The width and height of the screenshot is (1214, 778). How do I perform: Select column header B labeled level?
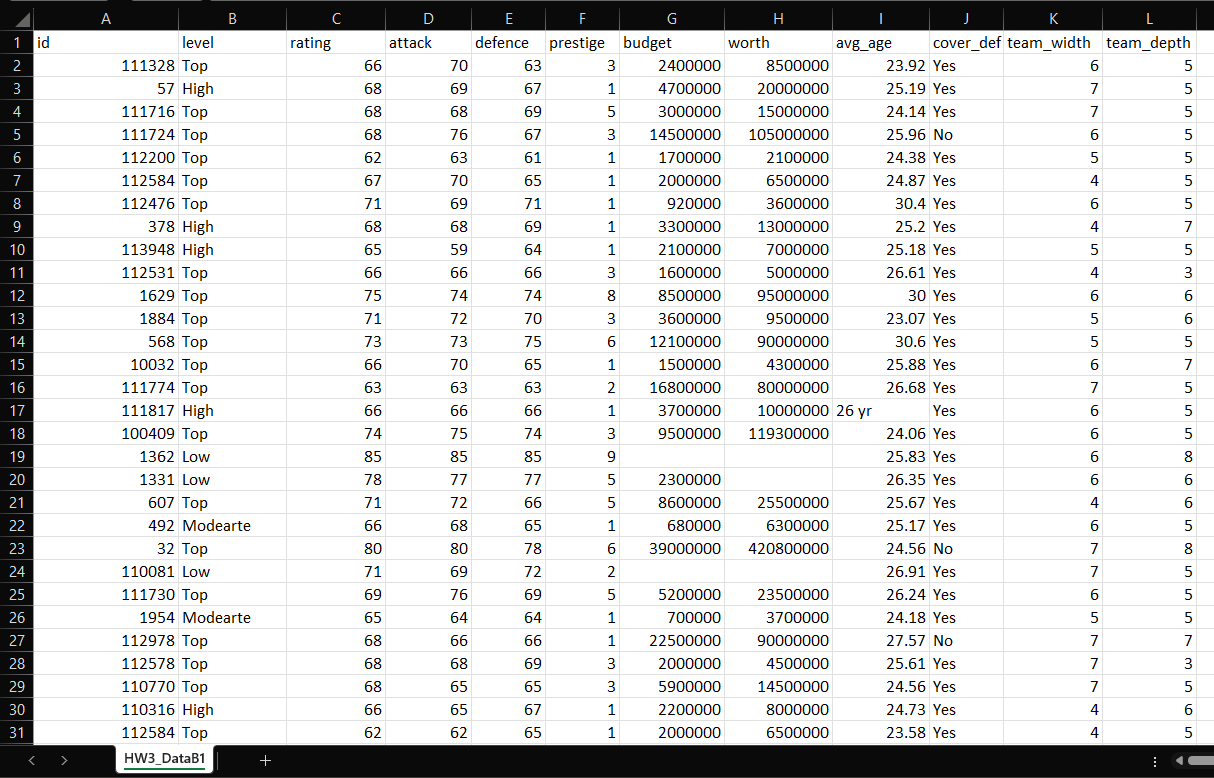[x=232, y=18]
